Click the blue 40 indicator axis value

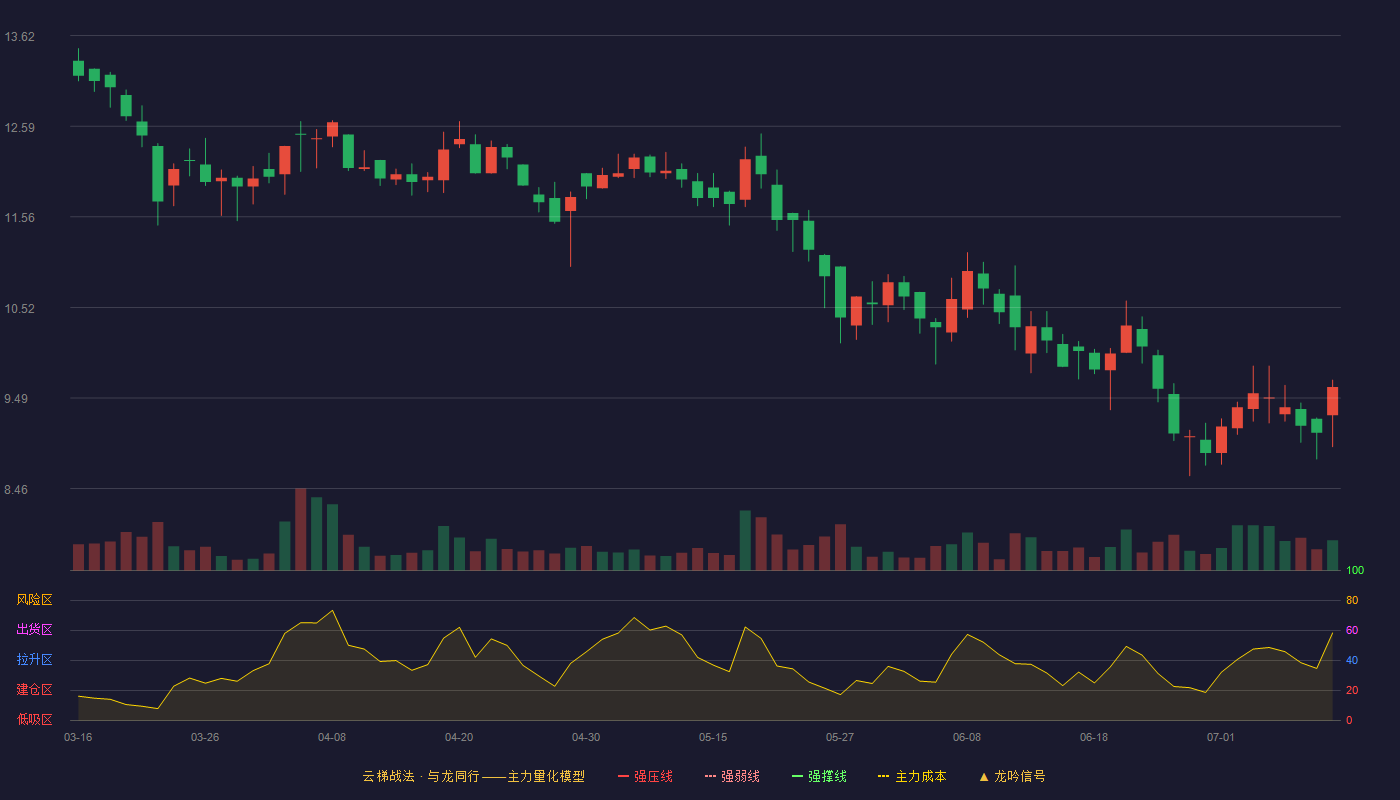1352,661
